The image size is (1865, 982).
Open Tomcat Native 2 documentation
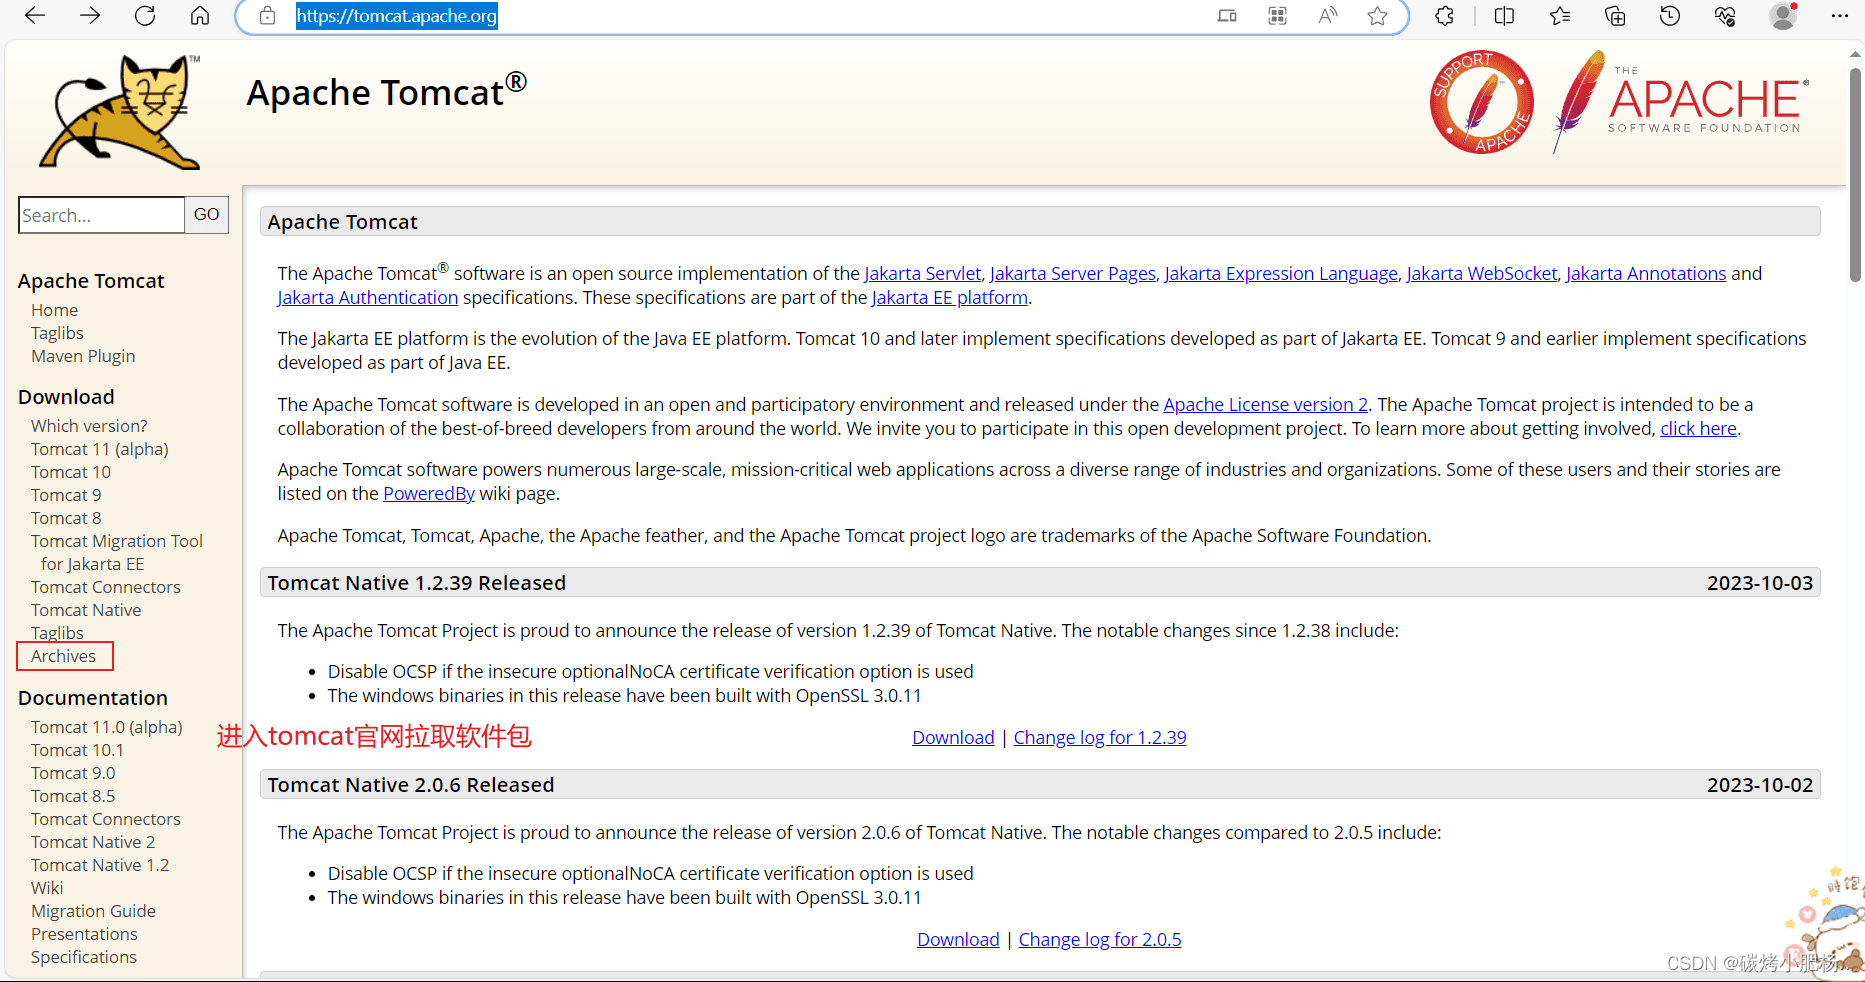[x=93, y=842]
